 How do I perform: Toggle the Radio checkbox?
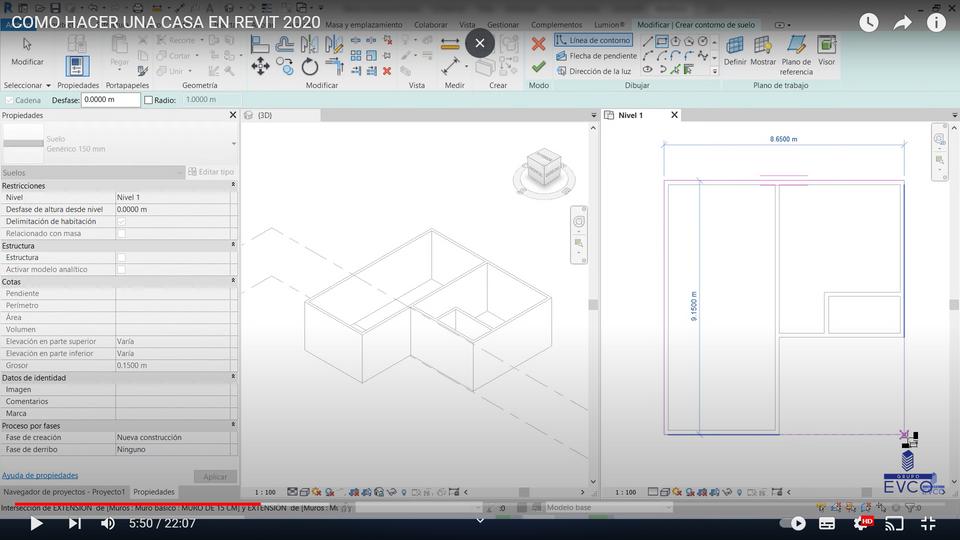(148, 100)
